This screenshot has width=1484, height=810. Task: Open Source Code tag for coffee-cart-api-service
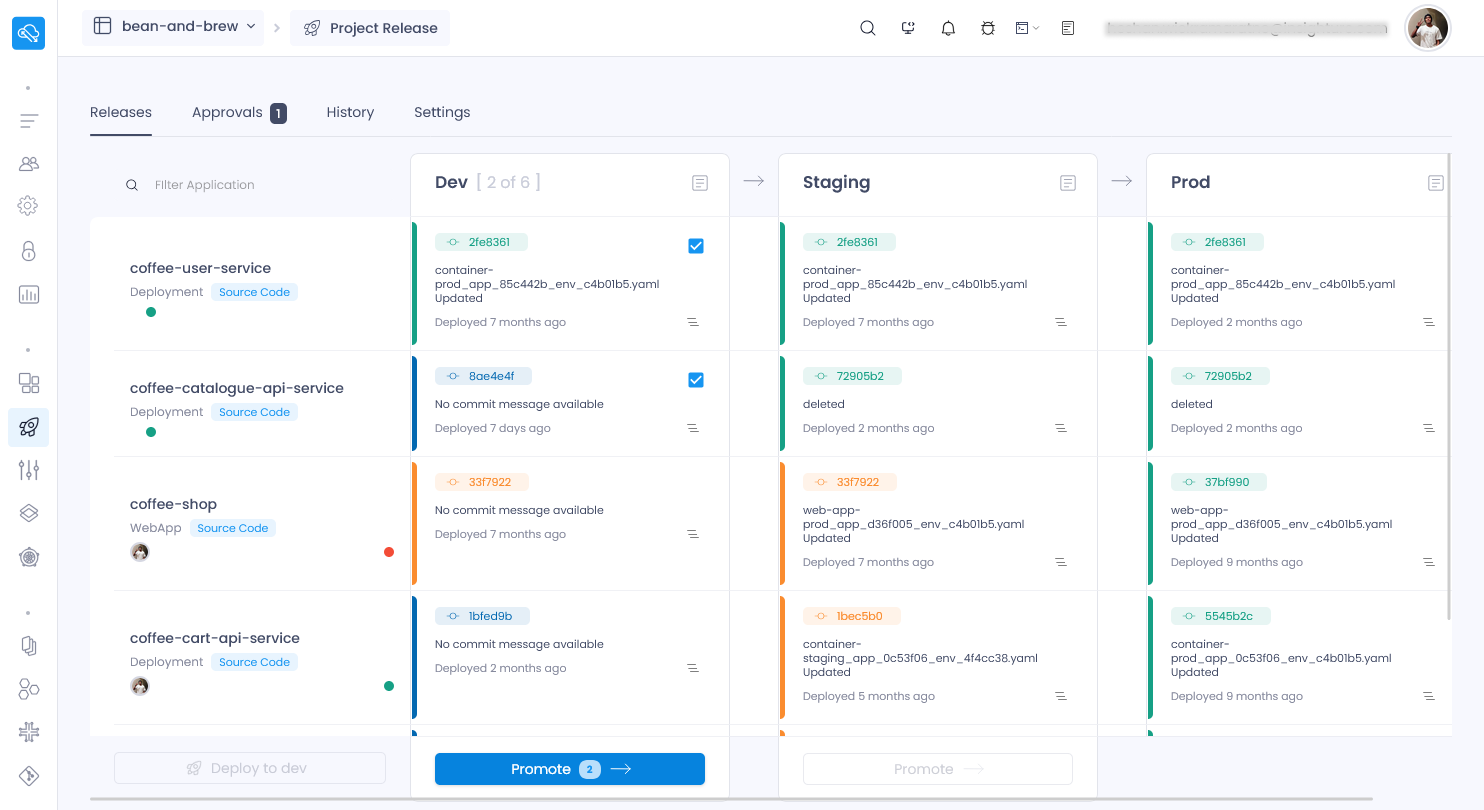pyautogui.click(x=254, y=662)
